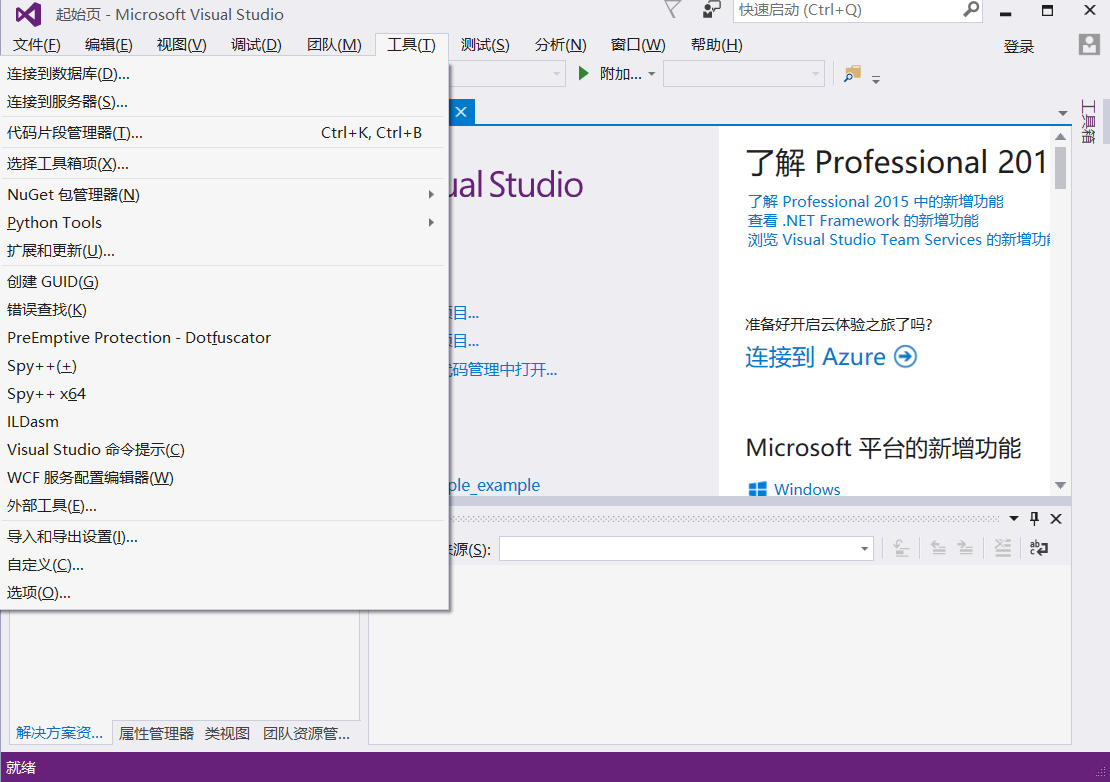Launch Spy++ from the Tools menu

[x=223, y=366]
